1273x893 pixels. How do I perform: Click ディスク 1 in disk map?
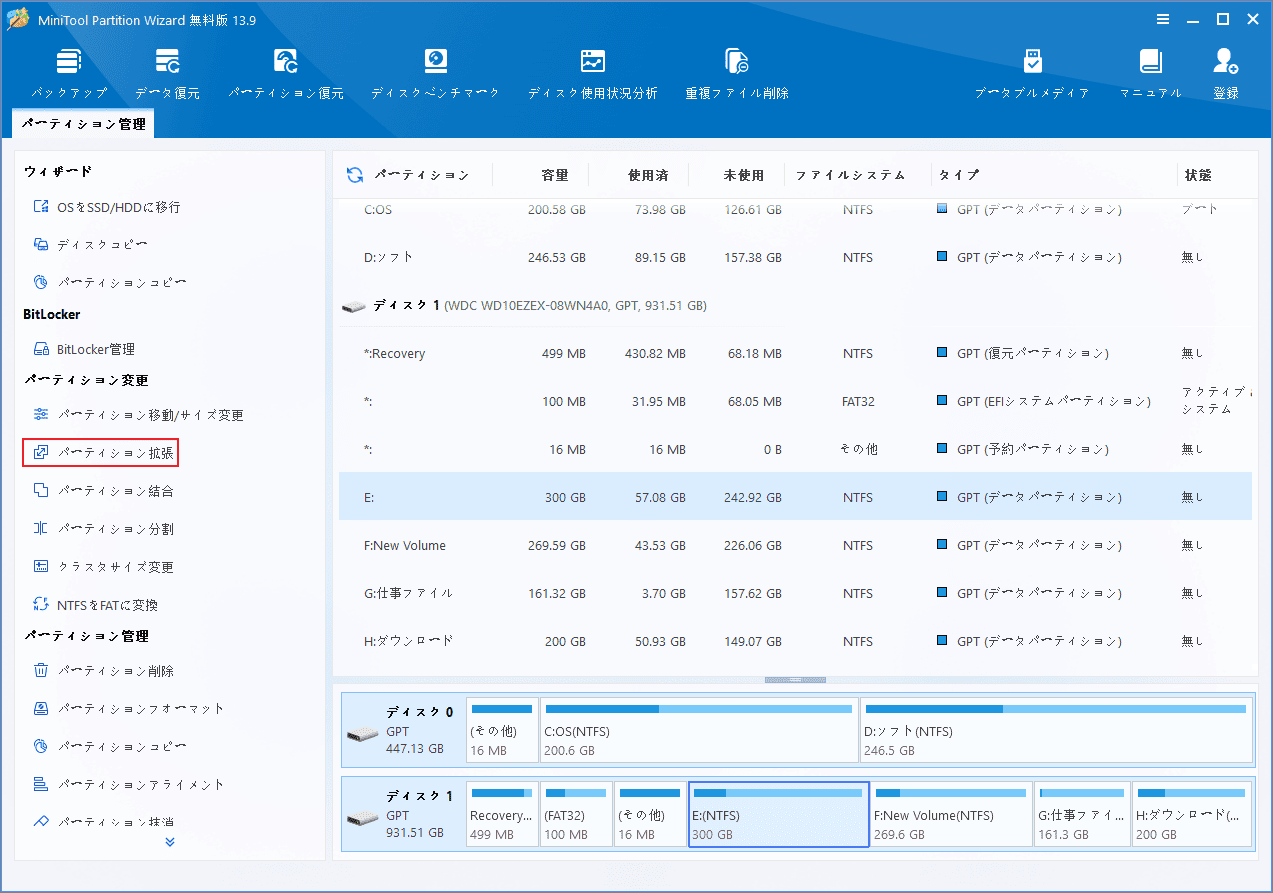tap(402, 814)
